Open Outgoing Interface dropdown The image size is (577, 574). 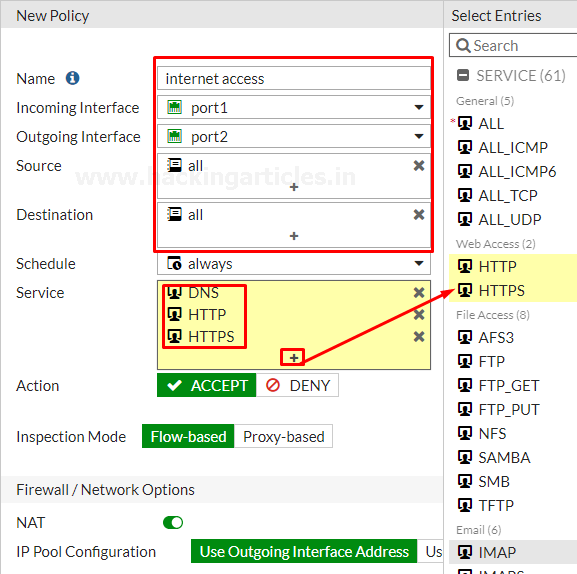(x=419, y=137)
